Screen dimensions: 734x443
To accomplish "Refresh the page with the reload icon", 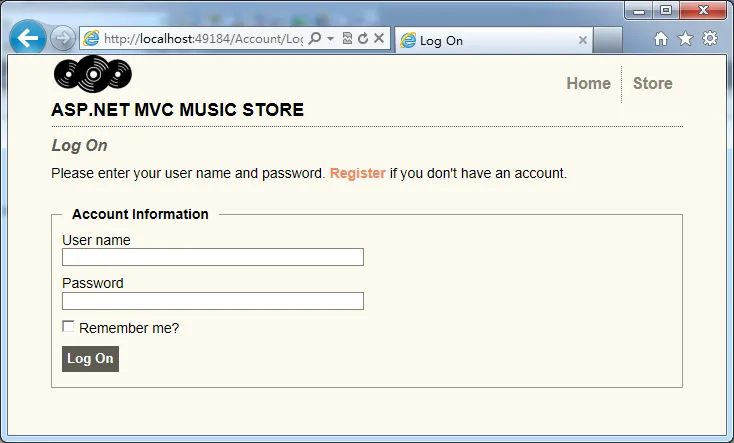I will [362, 39].
